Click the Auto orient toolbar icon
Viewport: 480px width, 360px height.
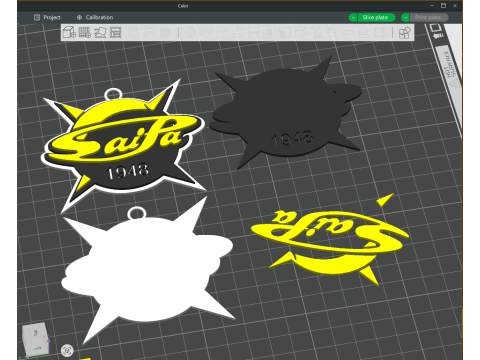[x=100, y=32]
